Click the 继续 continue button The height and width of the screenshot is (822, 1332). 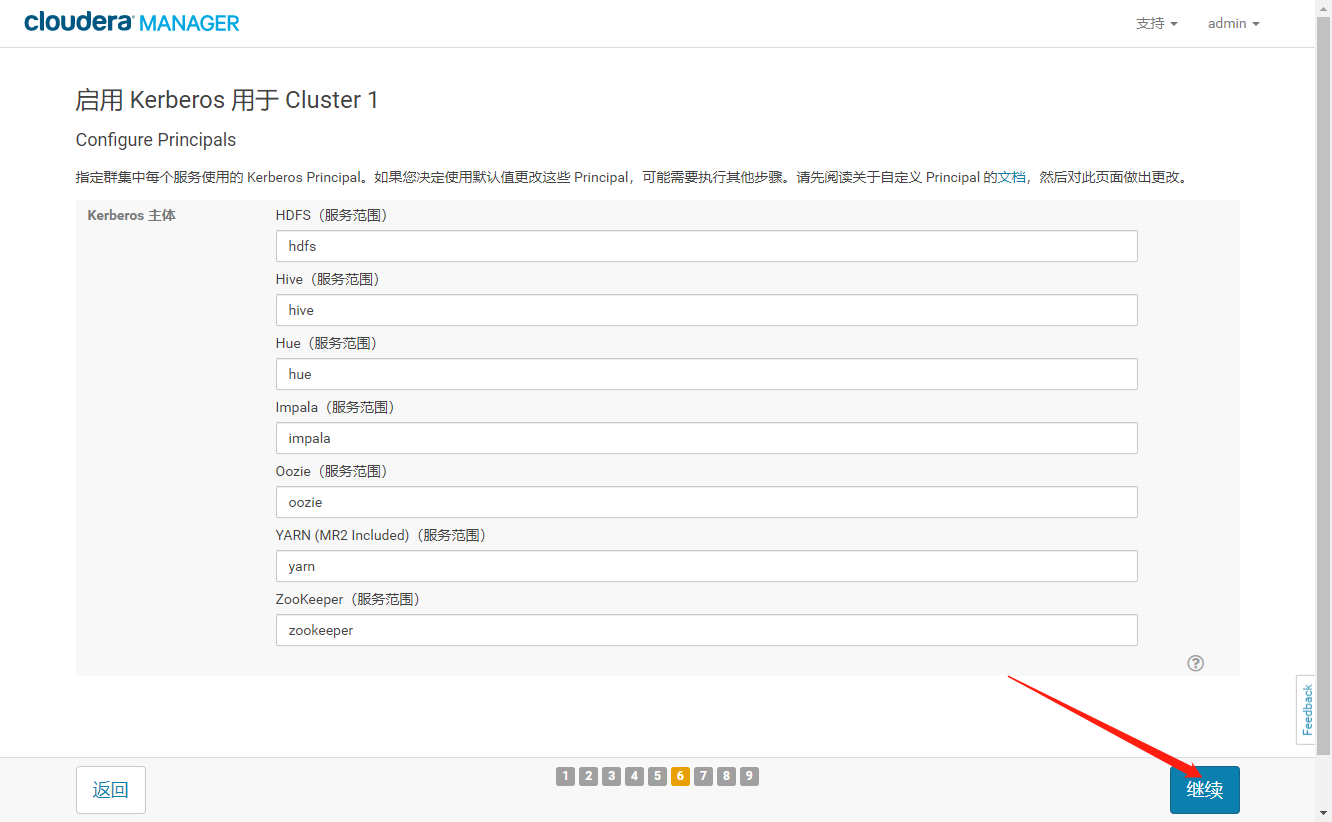[x=1204, y=790]
